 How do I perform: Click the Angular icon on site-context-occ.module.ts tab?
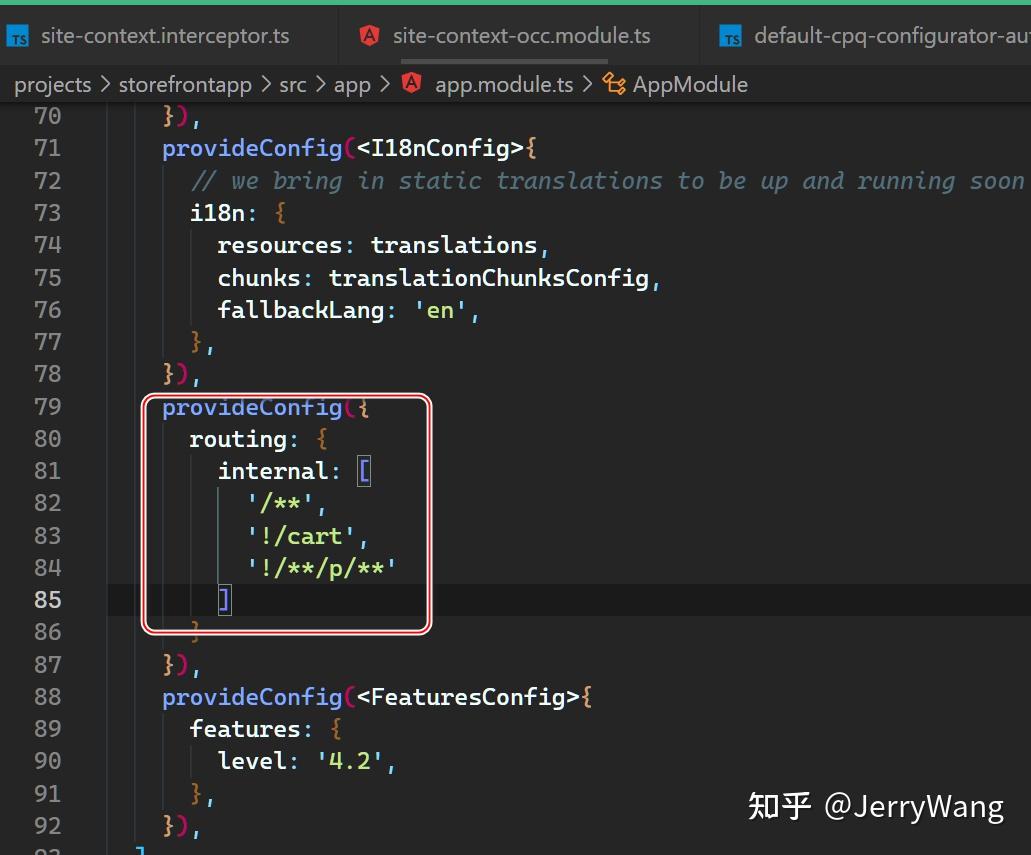tap(369, 35)
